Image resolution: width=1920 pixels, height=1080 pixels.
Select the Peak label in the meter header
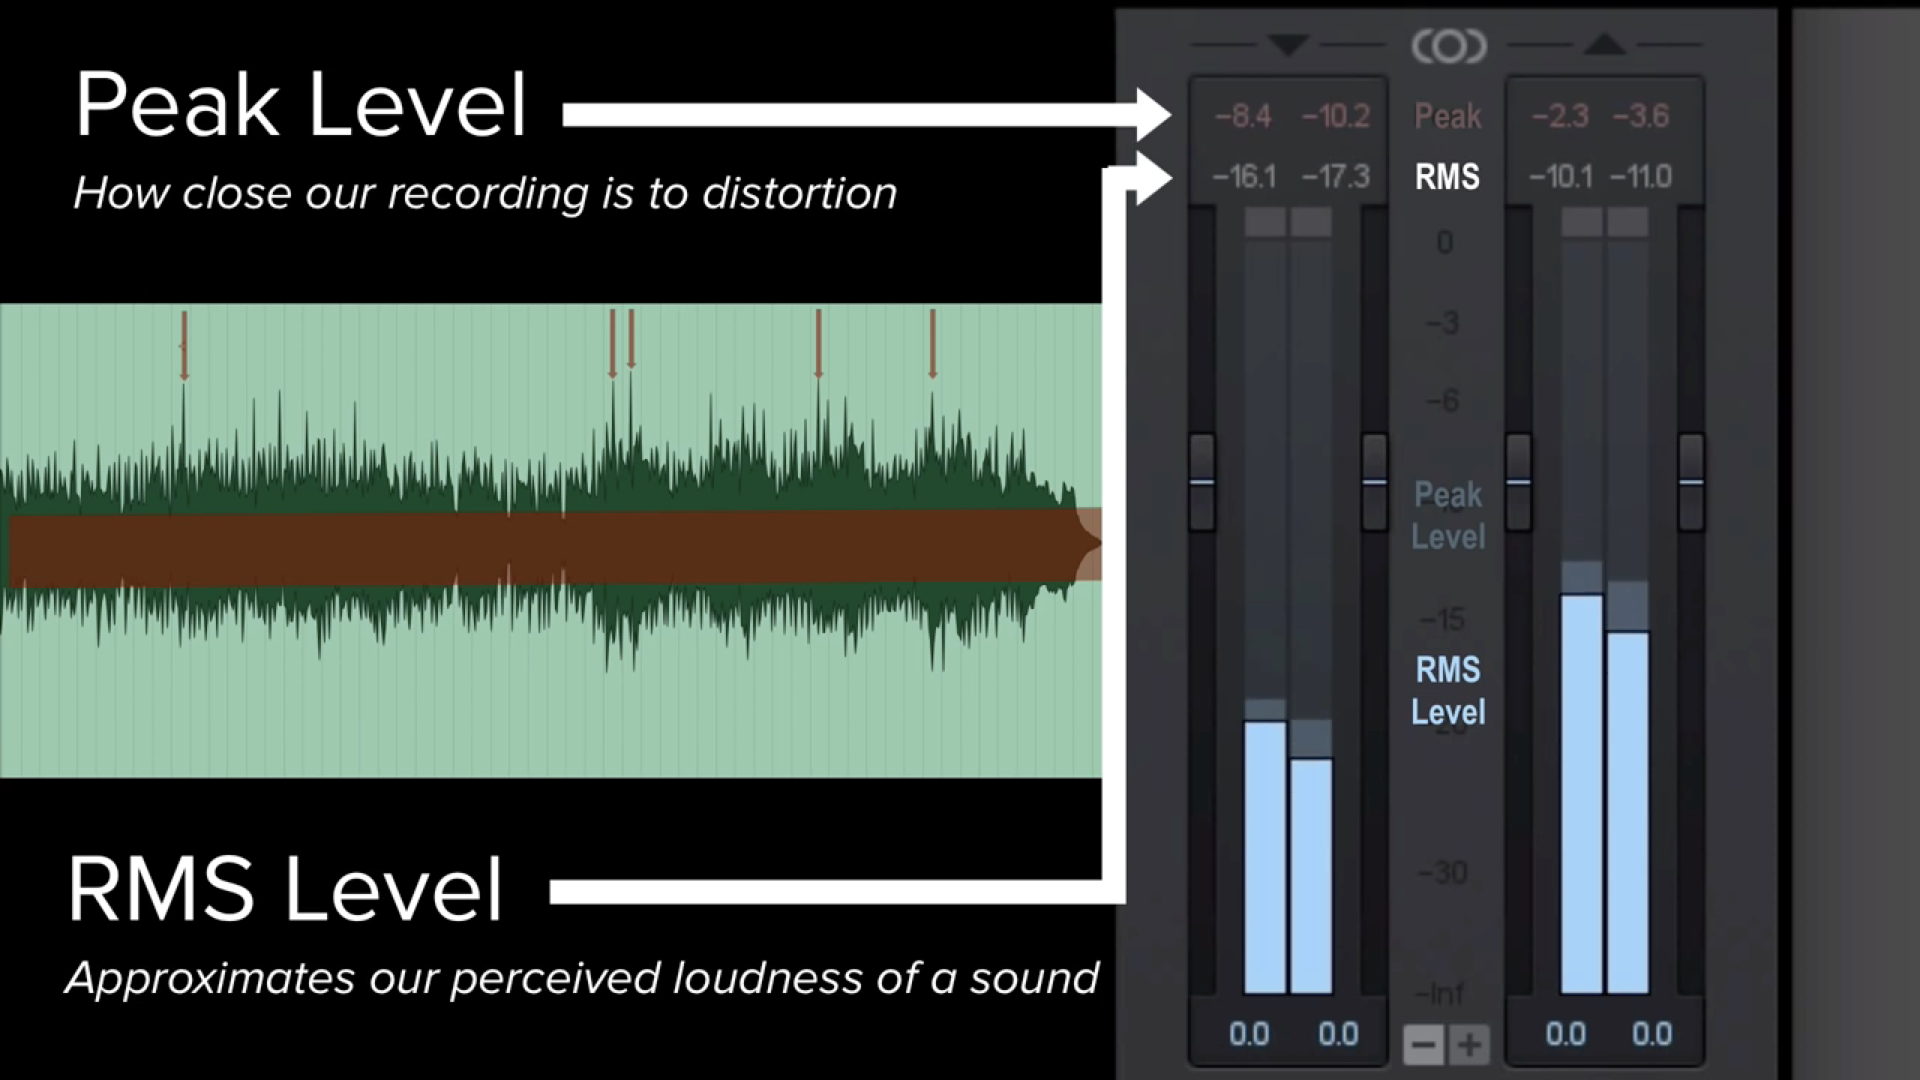pos(1447,116)
